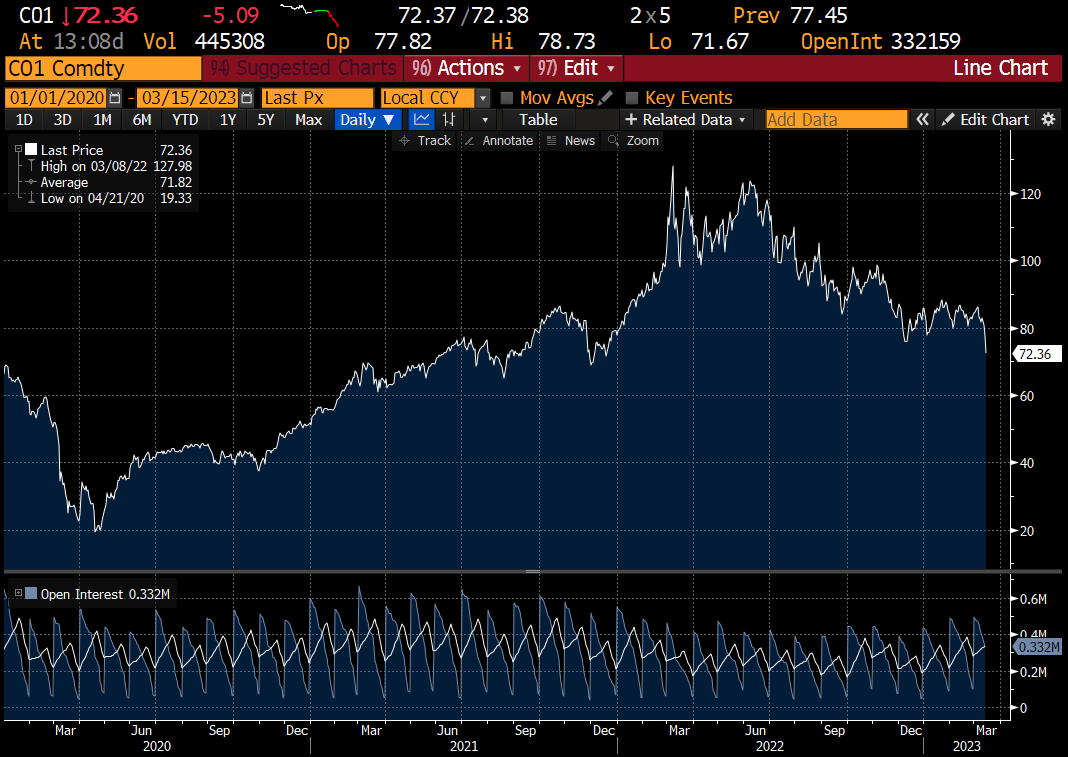Select the 3D range tab

point(63,120)
